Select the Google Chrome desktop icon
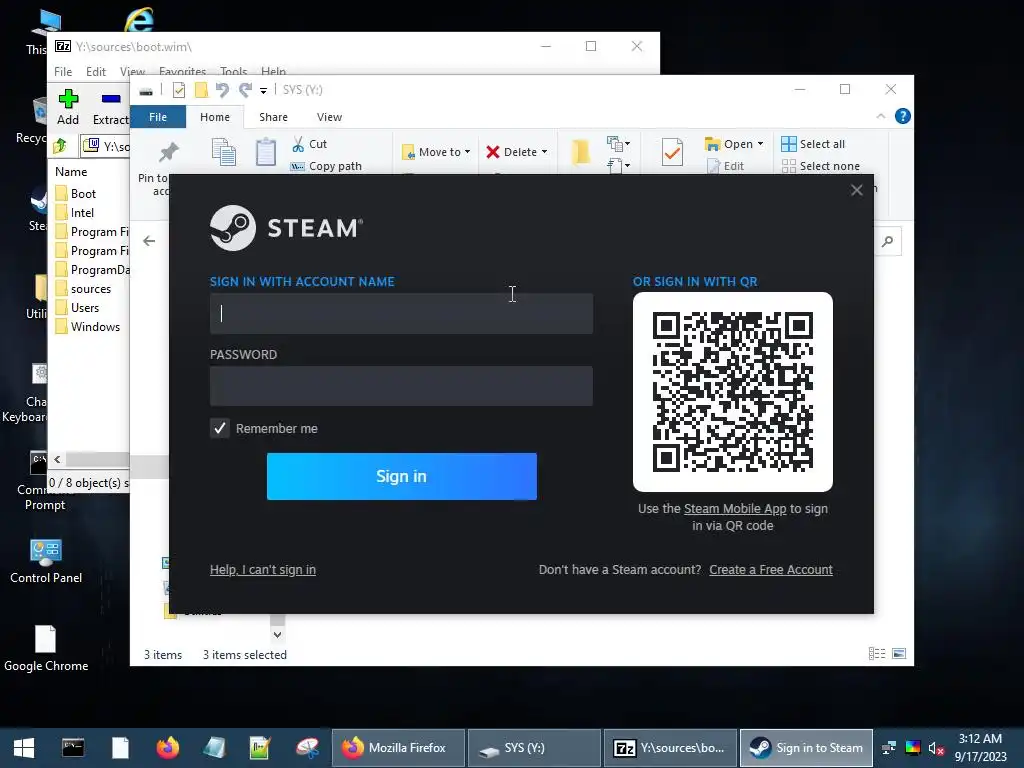Screen dimensions: 1024x768 (46, 648)
